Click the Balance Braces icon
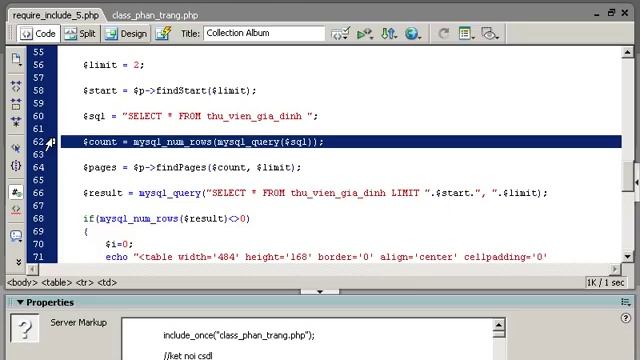 [16, 166]
